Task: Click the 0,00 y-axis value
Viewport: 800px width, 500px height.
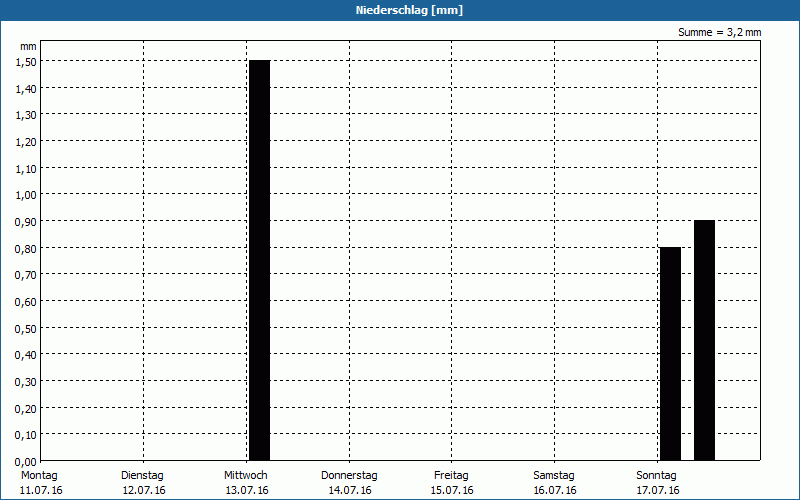Action: pos(26,462)
